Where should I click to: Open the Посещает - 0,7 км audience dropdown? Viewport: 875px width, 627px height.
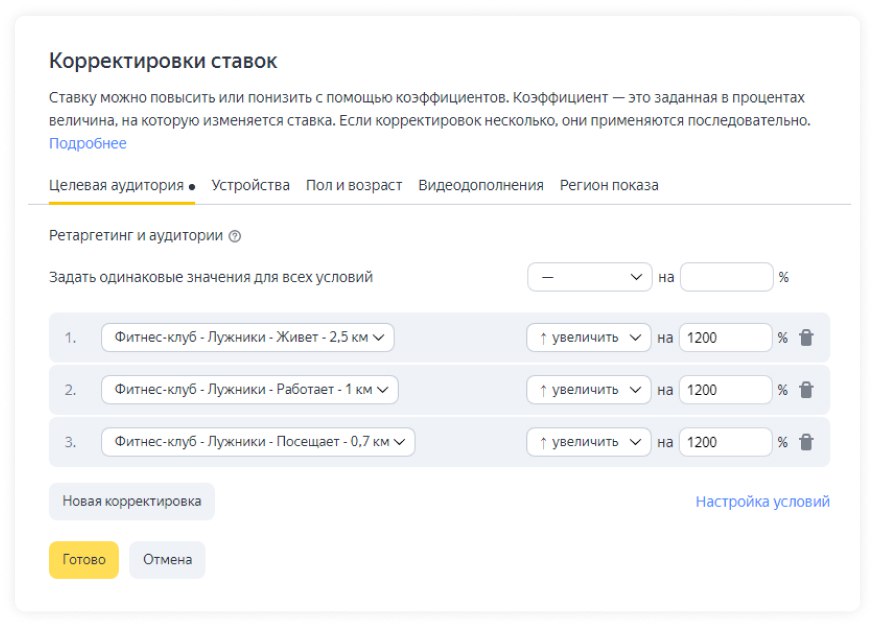(x=258, y=442)
